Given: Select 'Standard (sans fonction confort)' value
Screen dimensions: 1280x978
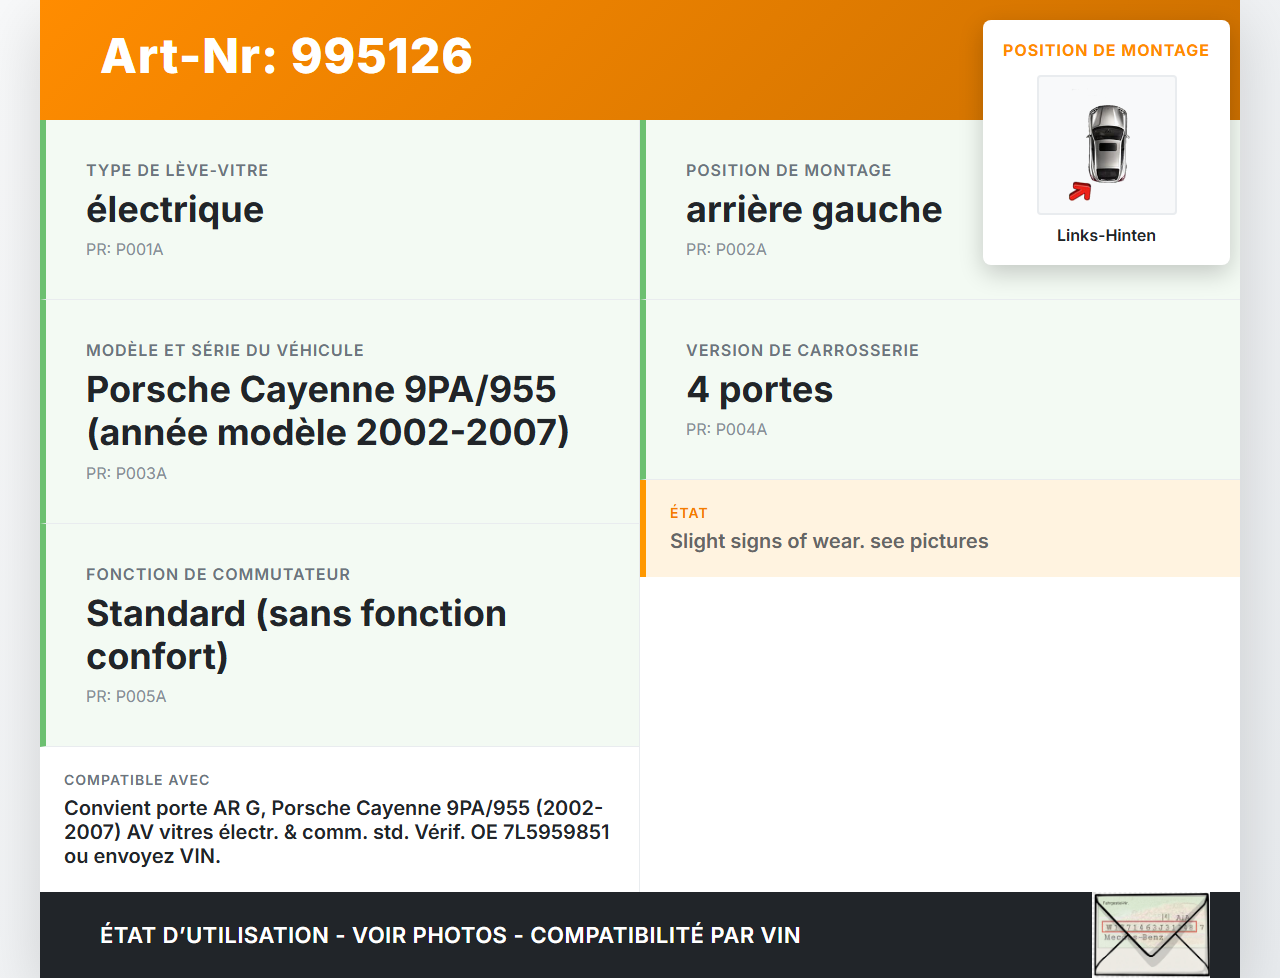Looking at the screenshot, I should pos(296,635).
